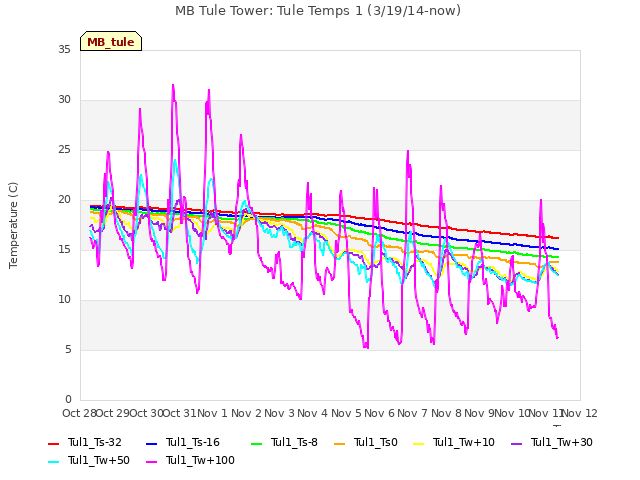Toggle the Tul1_Ts0 legend entry
This screenshot has width=640, height=480.
[x=366, y=442]
